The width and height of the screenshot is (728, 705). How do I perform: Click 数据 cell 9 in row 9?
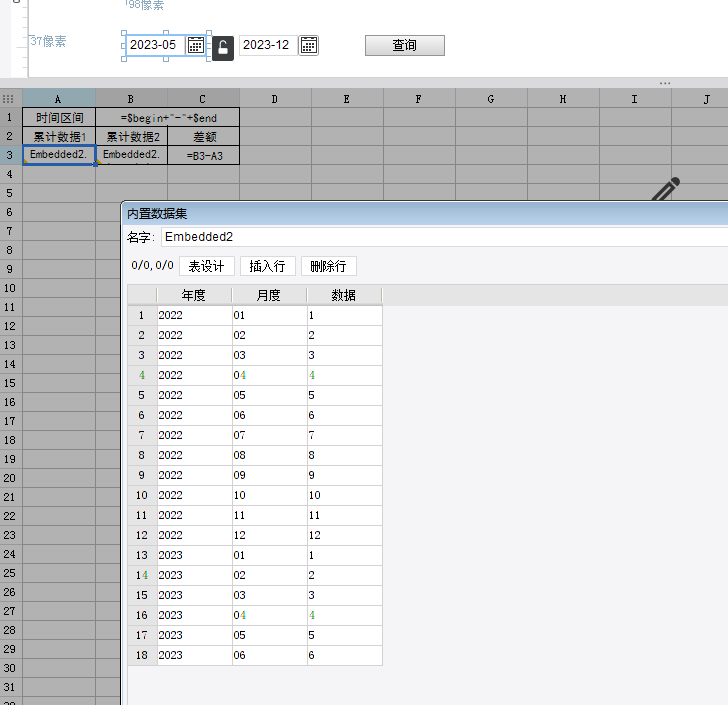pos(345,476)
